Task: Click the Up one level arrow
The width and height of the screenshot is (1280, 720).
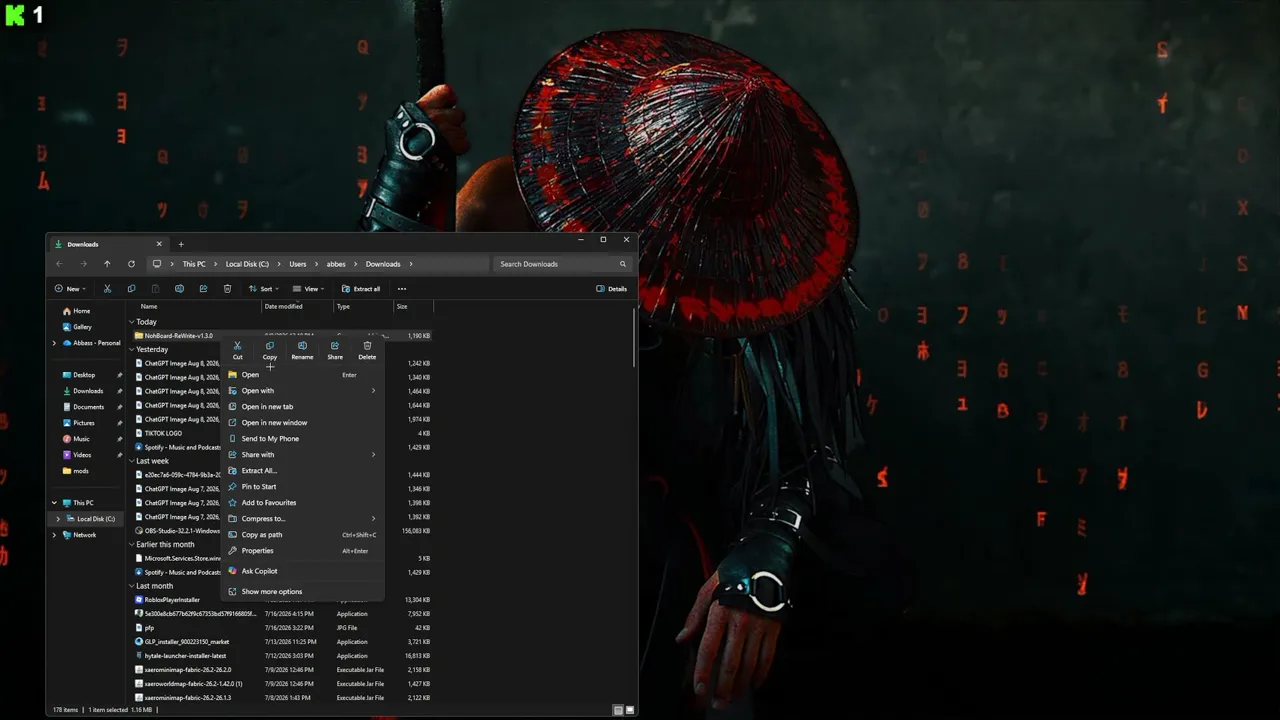Action: pos(107,264)
